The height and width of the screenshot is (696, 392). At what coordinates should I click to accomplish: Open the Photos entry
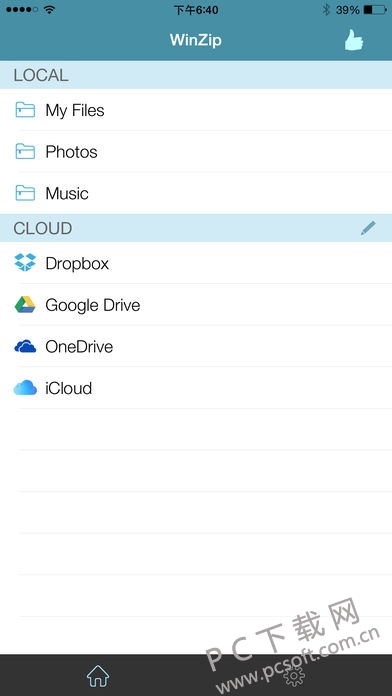click(196, 151)
